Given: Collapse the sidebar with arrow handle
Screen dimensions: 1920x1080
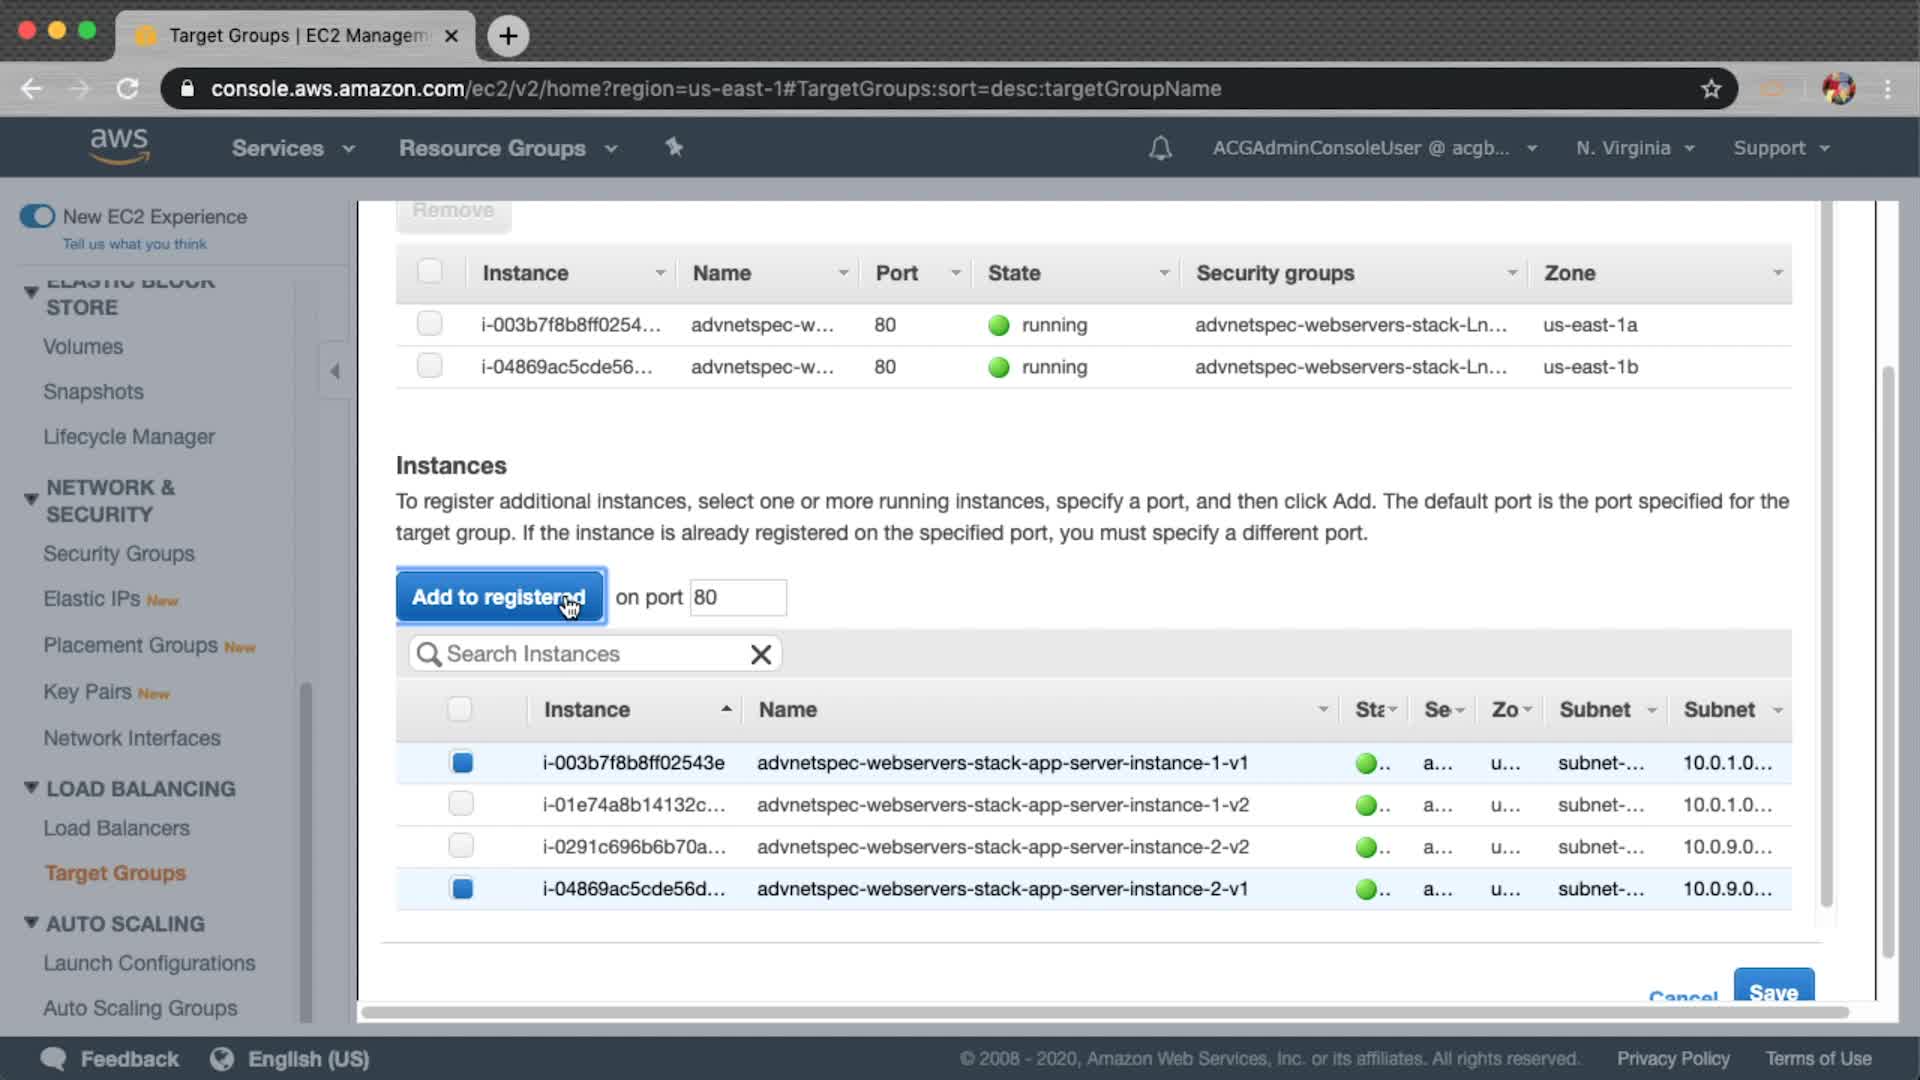Looking at the screenshot, I should point(335,371).
